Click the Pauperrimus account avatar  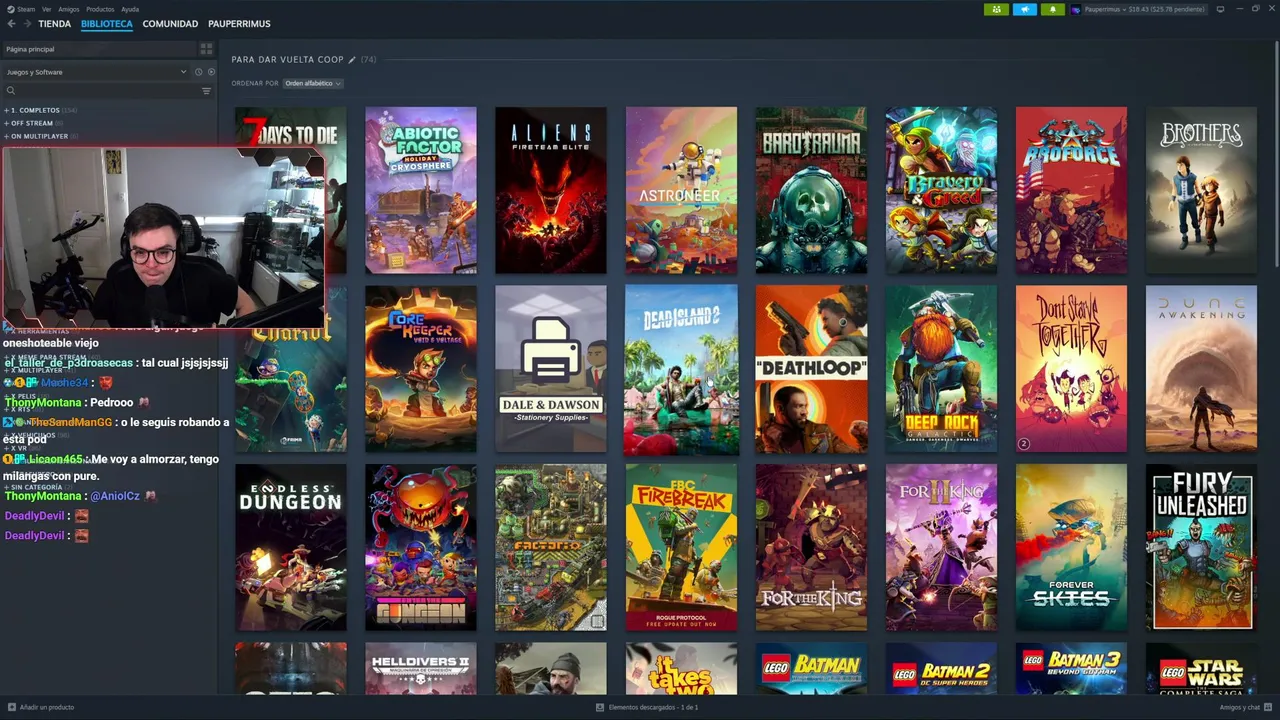(x=1076, y=9)
